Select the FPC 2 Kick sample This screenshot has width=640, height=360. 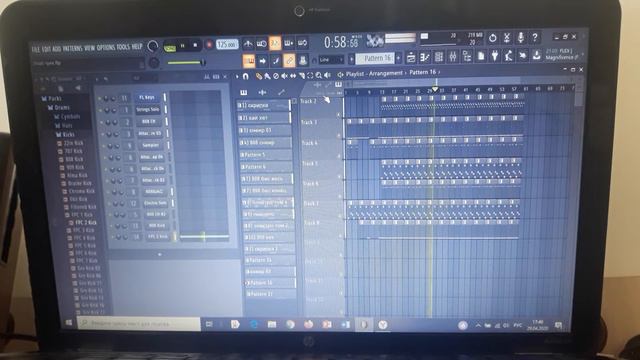coord(84,222)
